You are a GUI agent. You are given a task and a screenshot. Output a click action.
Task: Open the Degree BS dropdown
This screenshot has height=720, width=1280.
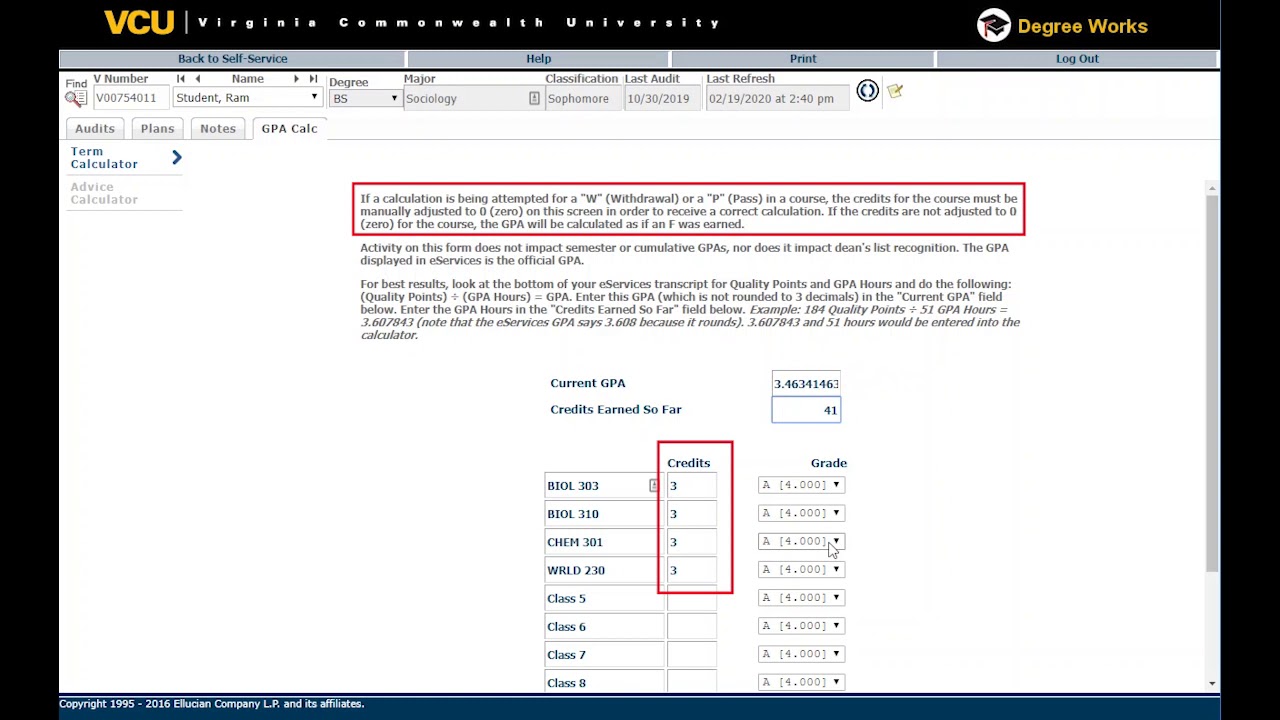[x=365, y=98]
